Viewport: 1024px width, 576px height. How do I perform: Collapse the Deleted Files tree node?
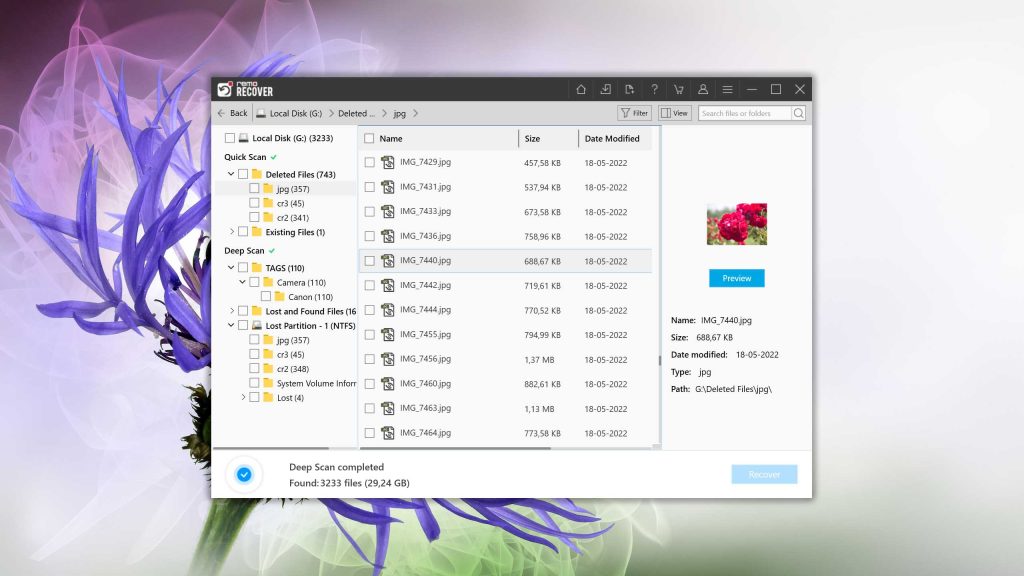pos(231,174)
